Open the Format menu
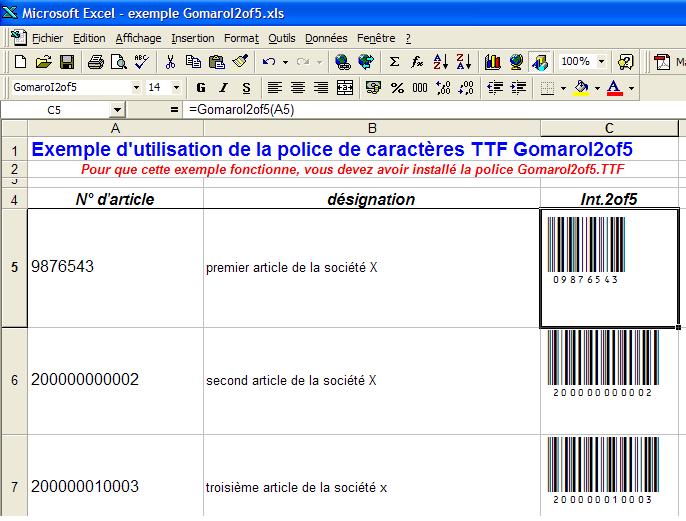This screenshot has height=521, width=686. point(242,38)
